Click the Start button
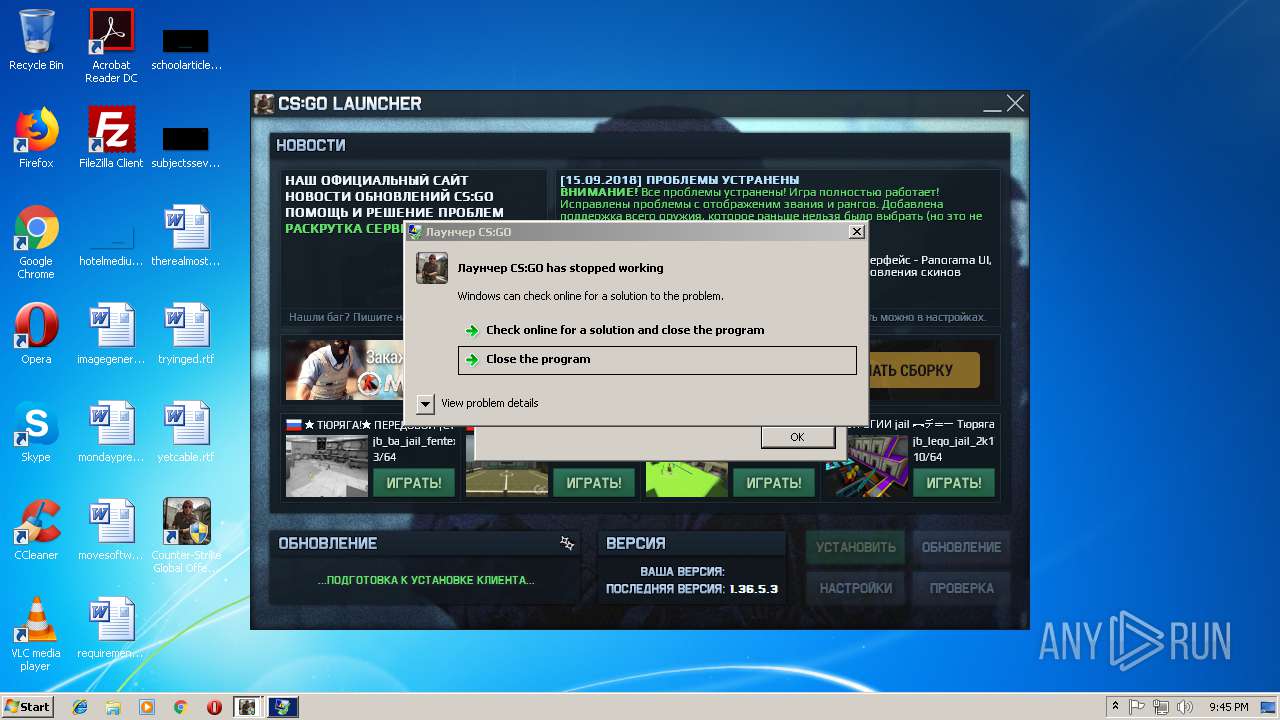Viewport: 1280px width, 720px height. coord(27,707)
